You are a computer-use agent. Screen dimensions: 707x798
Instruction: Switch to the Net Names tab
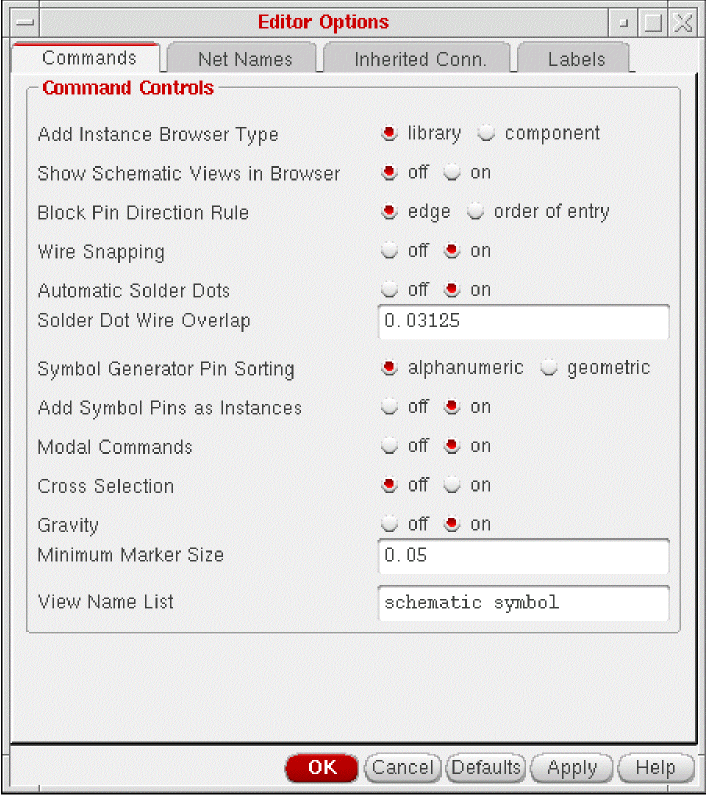(x=243, y=59)
